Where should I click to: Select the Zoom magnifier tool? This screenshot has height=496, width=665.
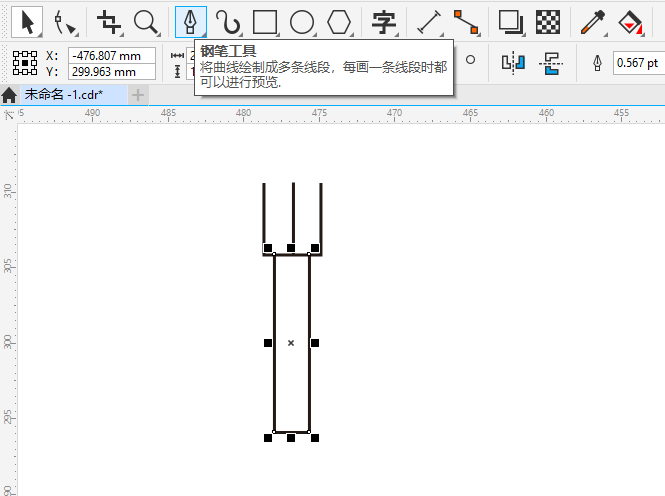click(146, 22)
